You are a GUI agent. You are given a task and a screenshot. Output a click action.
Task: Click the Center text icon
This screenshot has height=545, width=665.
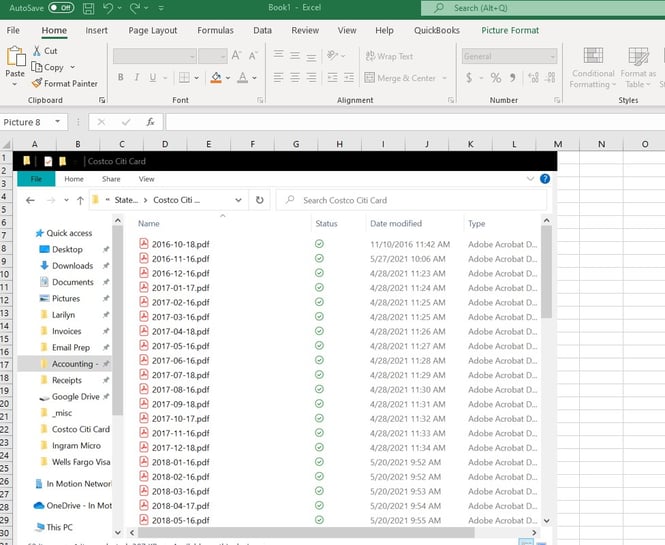(x=295, y=78)
